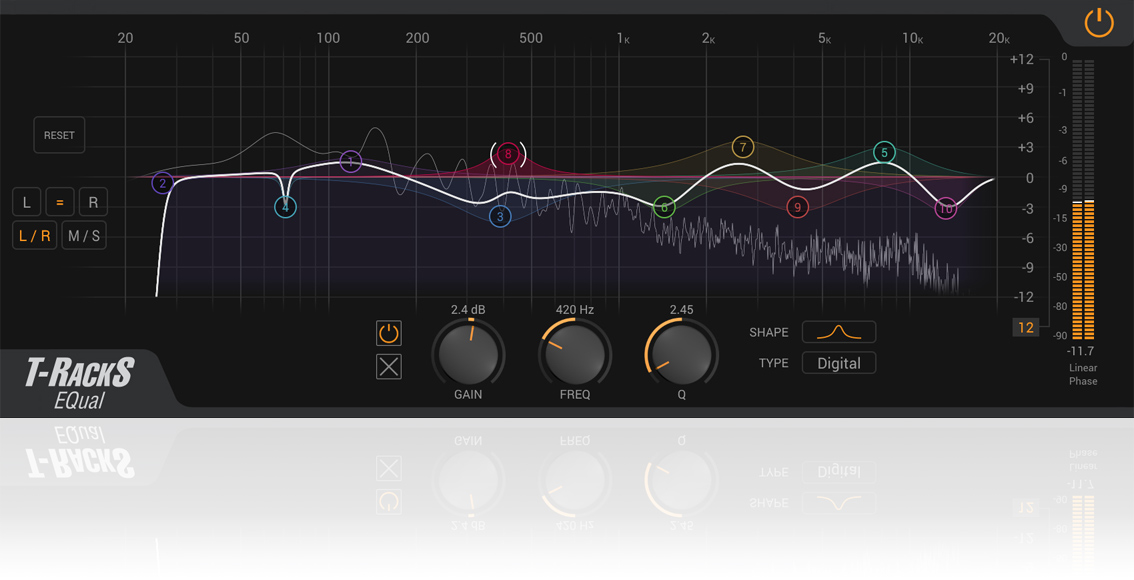The width and height of the screenshot is (1134, 580).
Task: Link channels with the = button
Action: pyautogui.click(x=59, y=201)
